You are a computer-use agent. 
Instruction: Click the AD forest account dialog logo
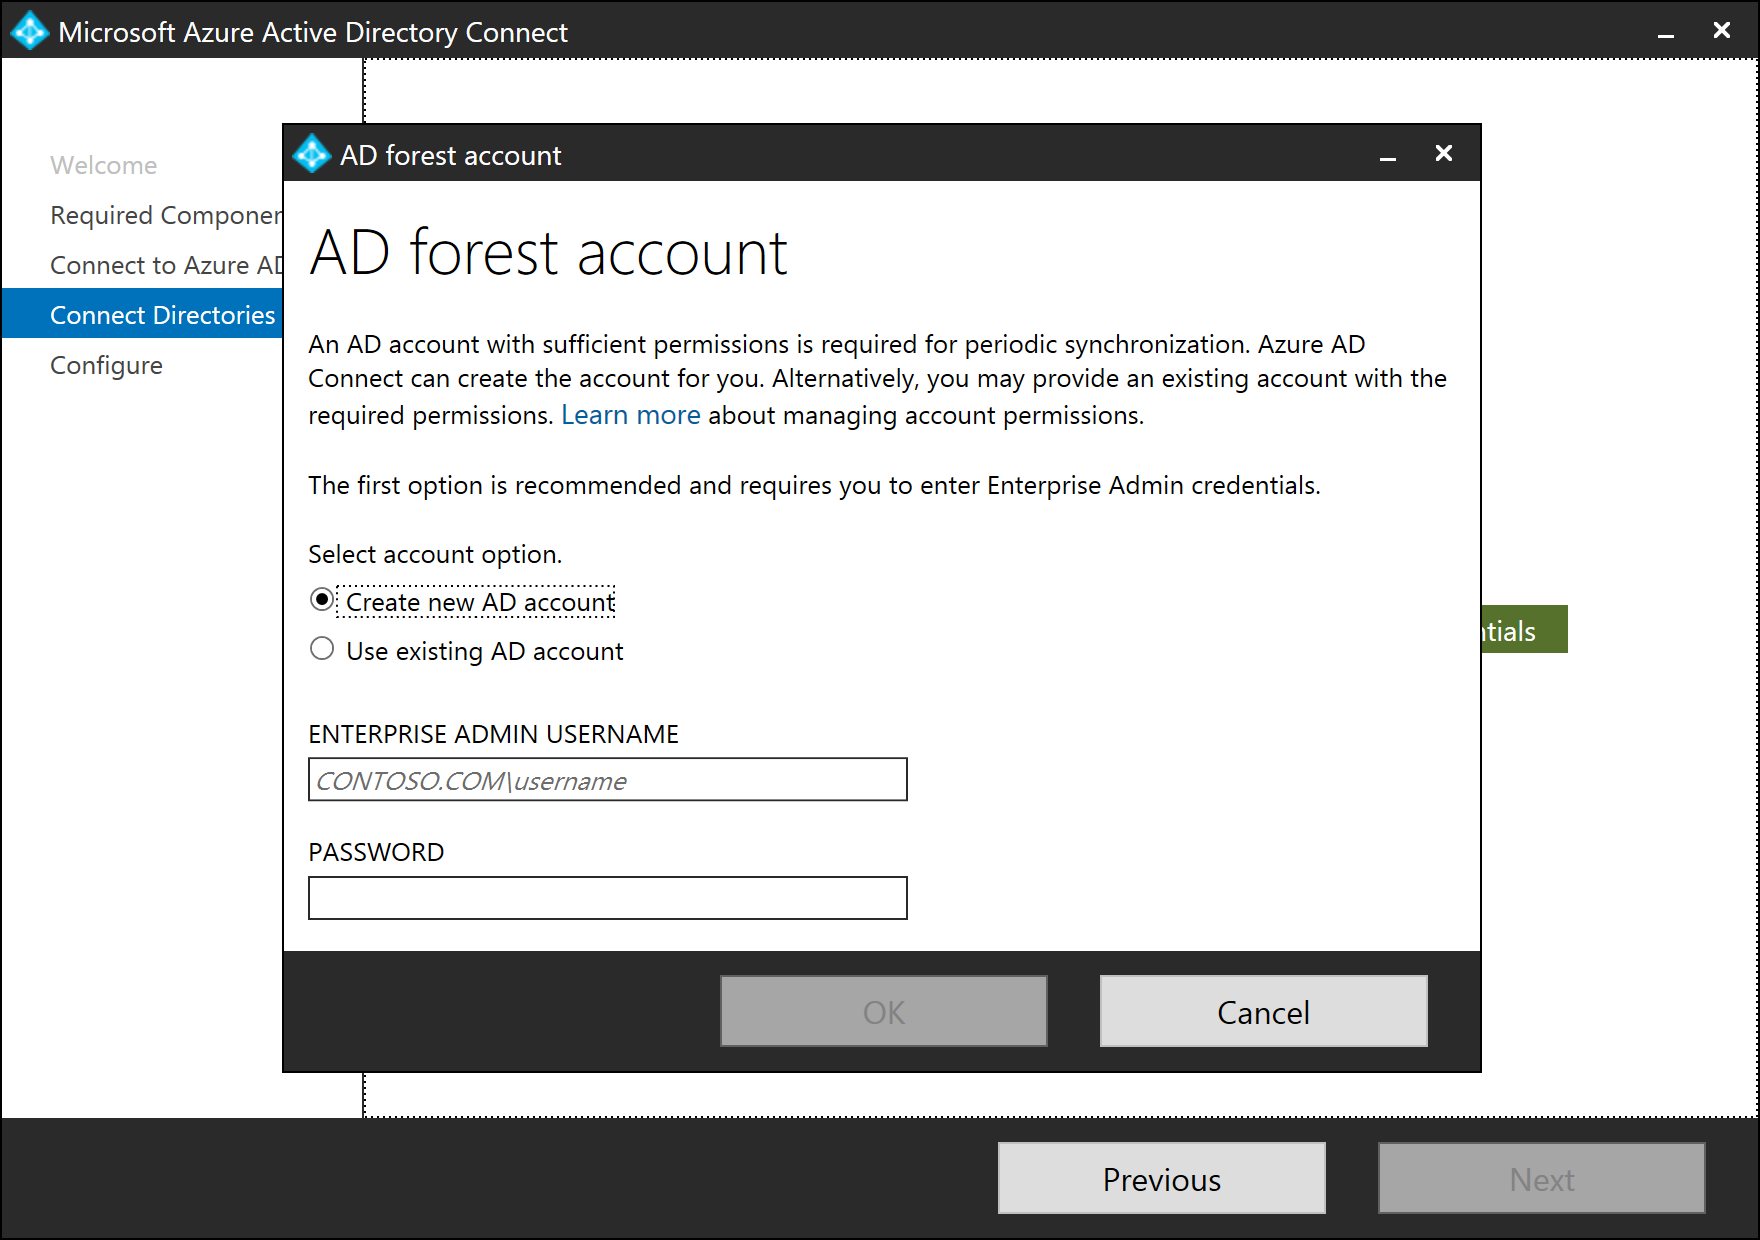click(311, 155)
